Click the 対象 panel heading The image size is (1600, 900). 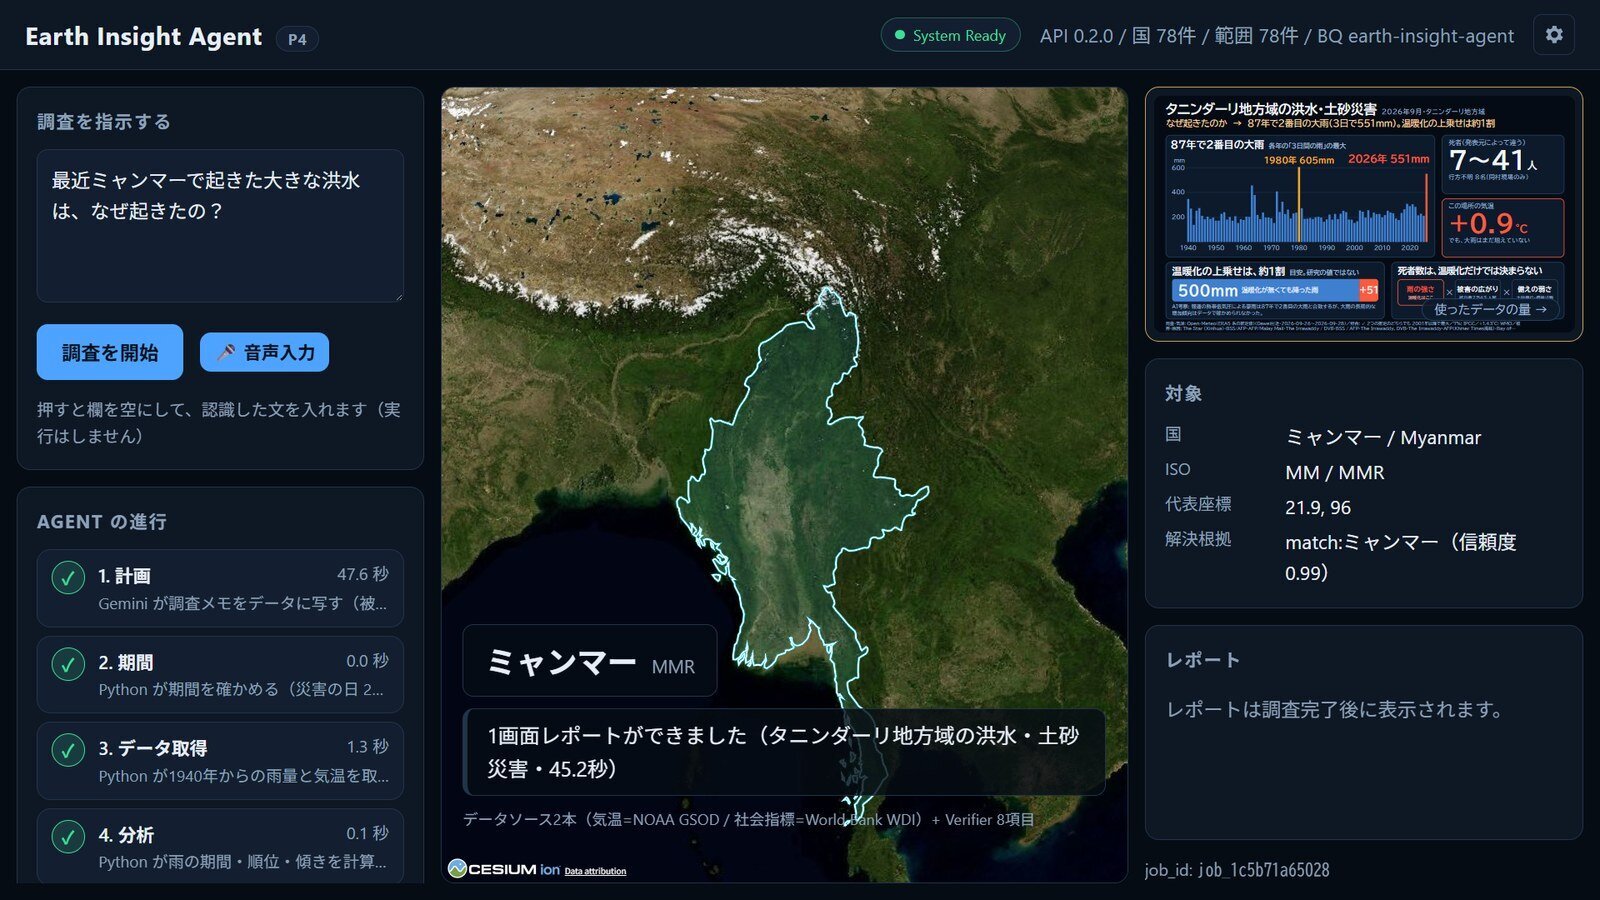pyautogui.click(x=1184, y=394)
